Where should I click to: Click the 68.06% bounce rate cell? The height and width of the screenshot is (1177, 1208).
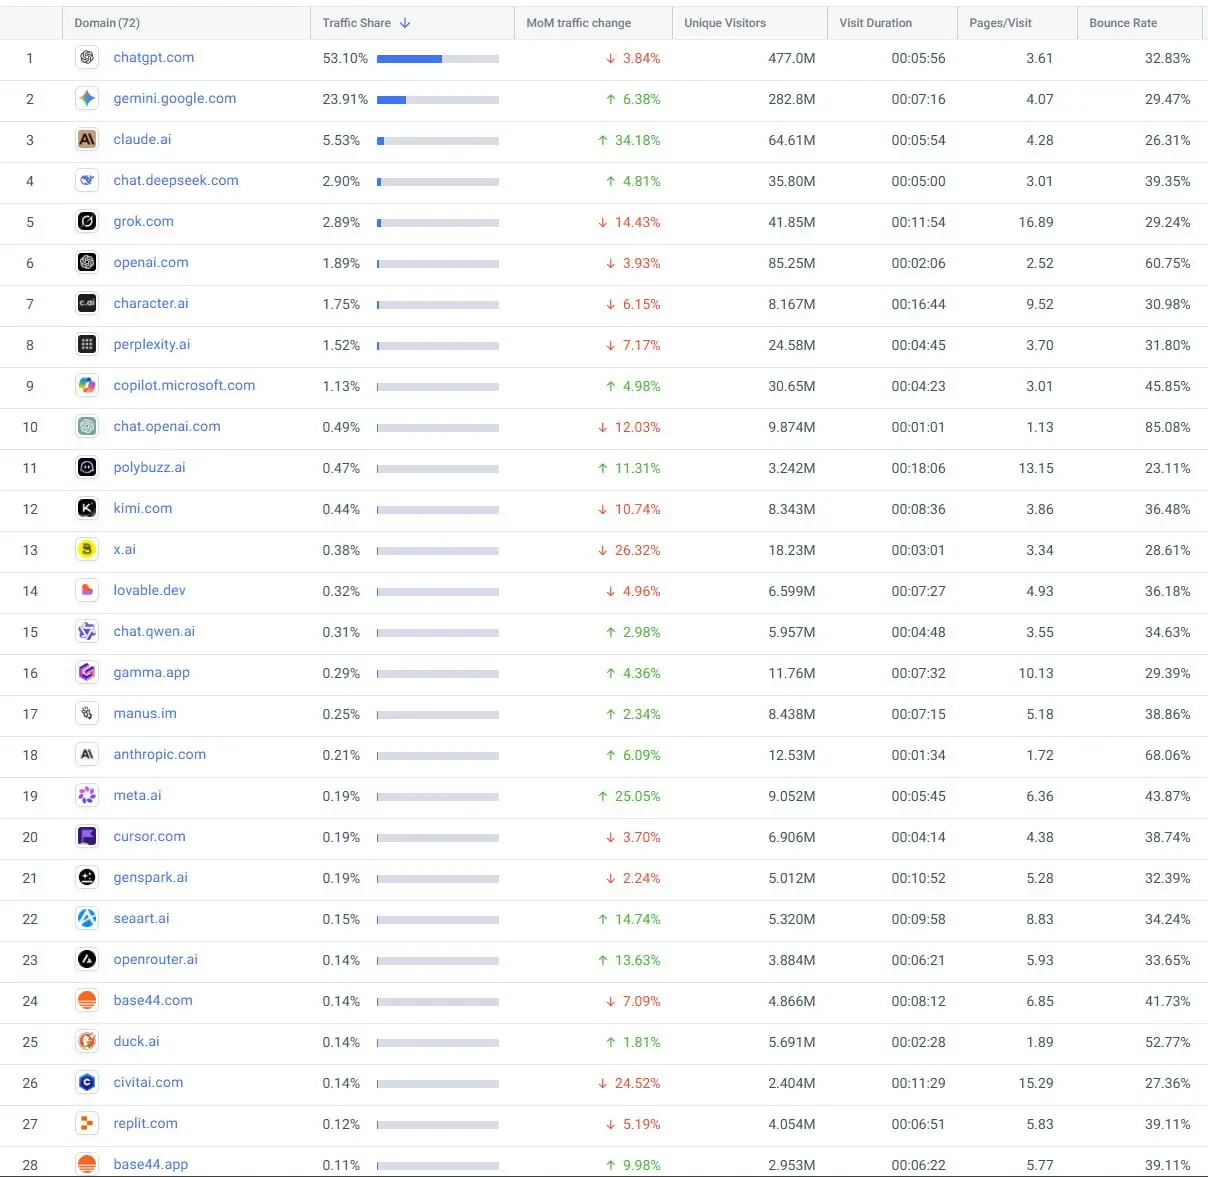(1167, 755)
